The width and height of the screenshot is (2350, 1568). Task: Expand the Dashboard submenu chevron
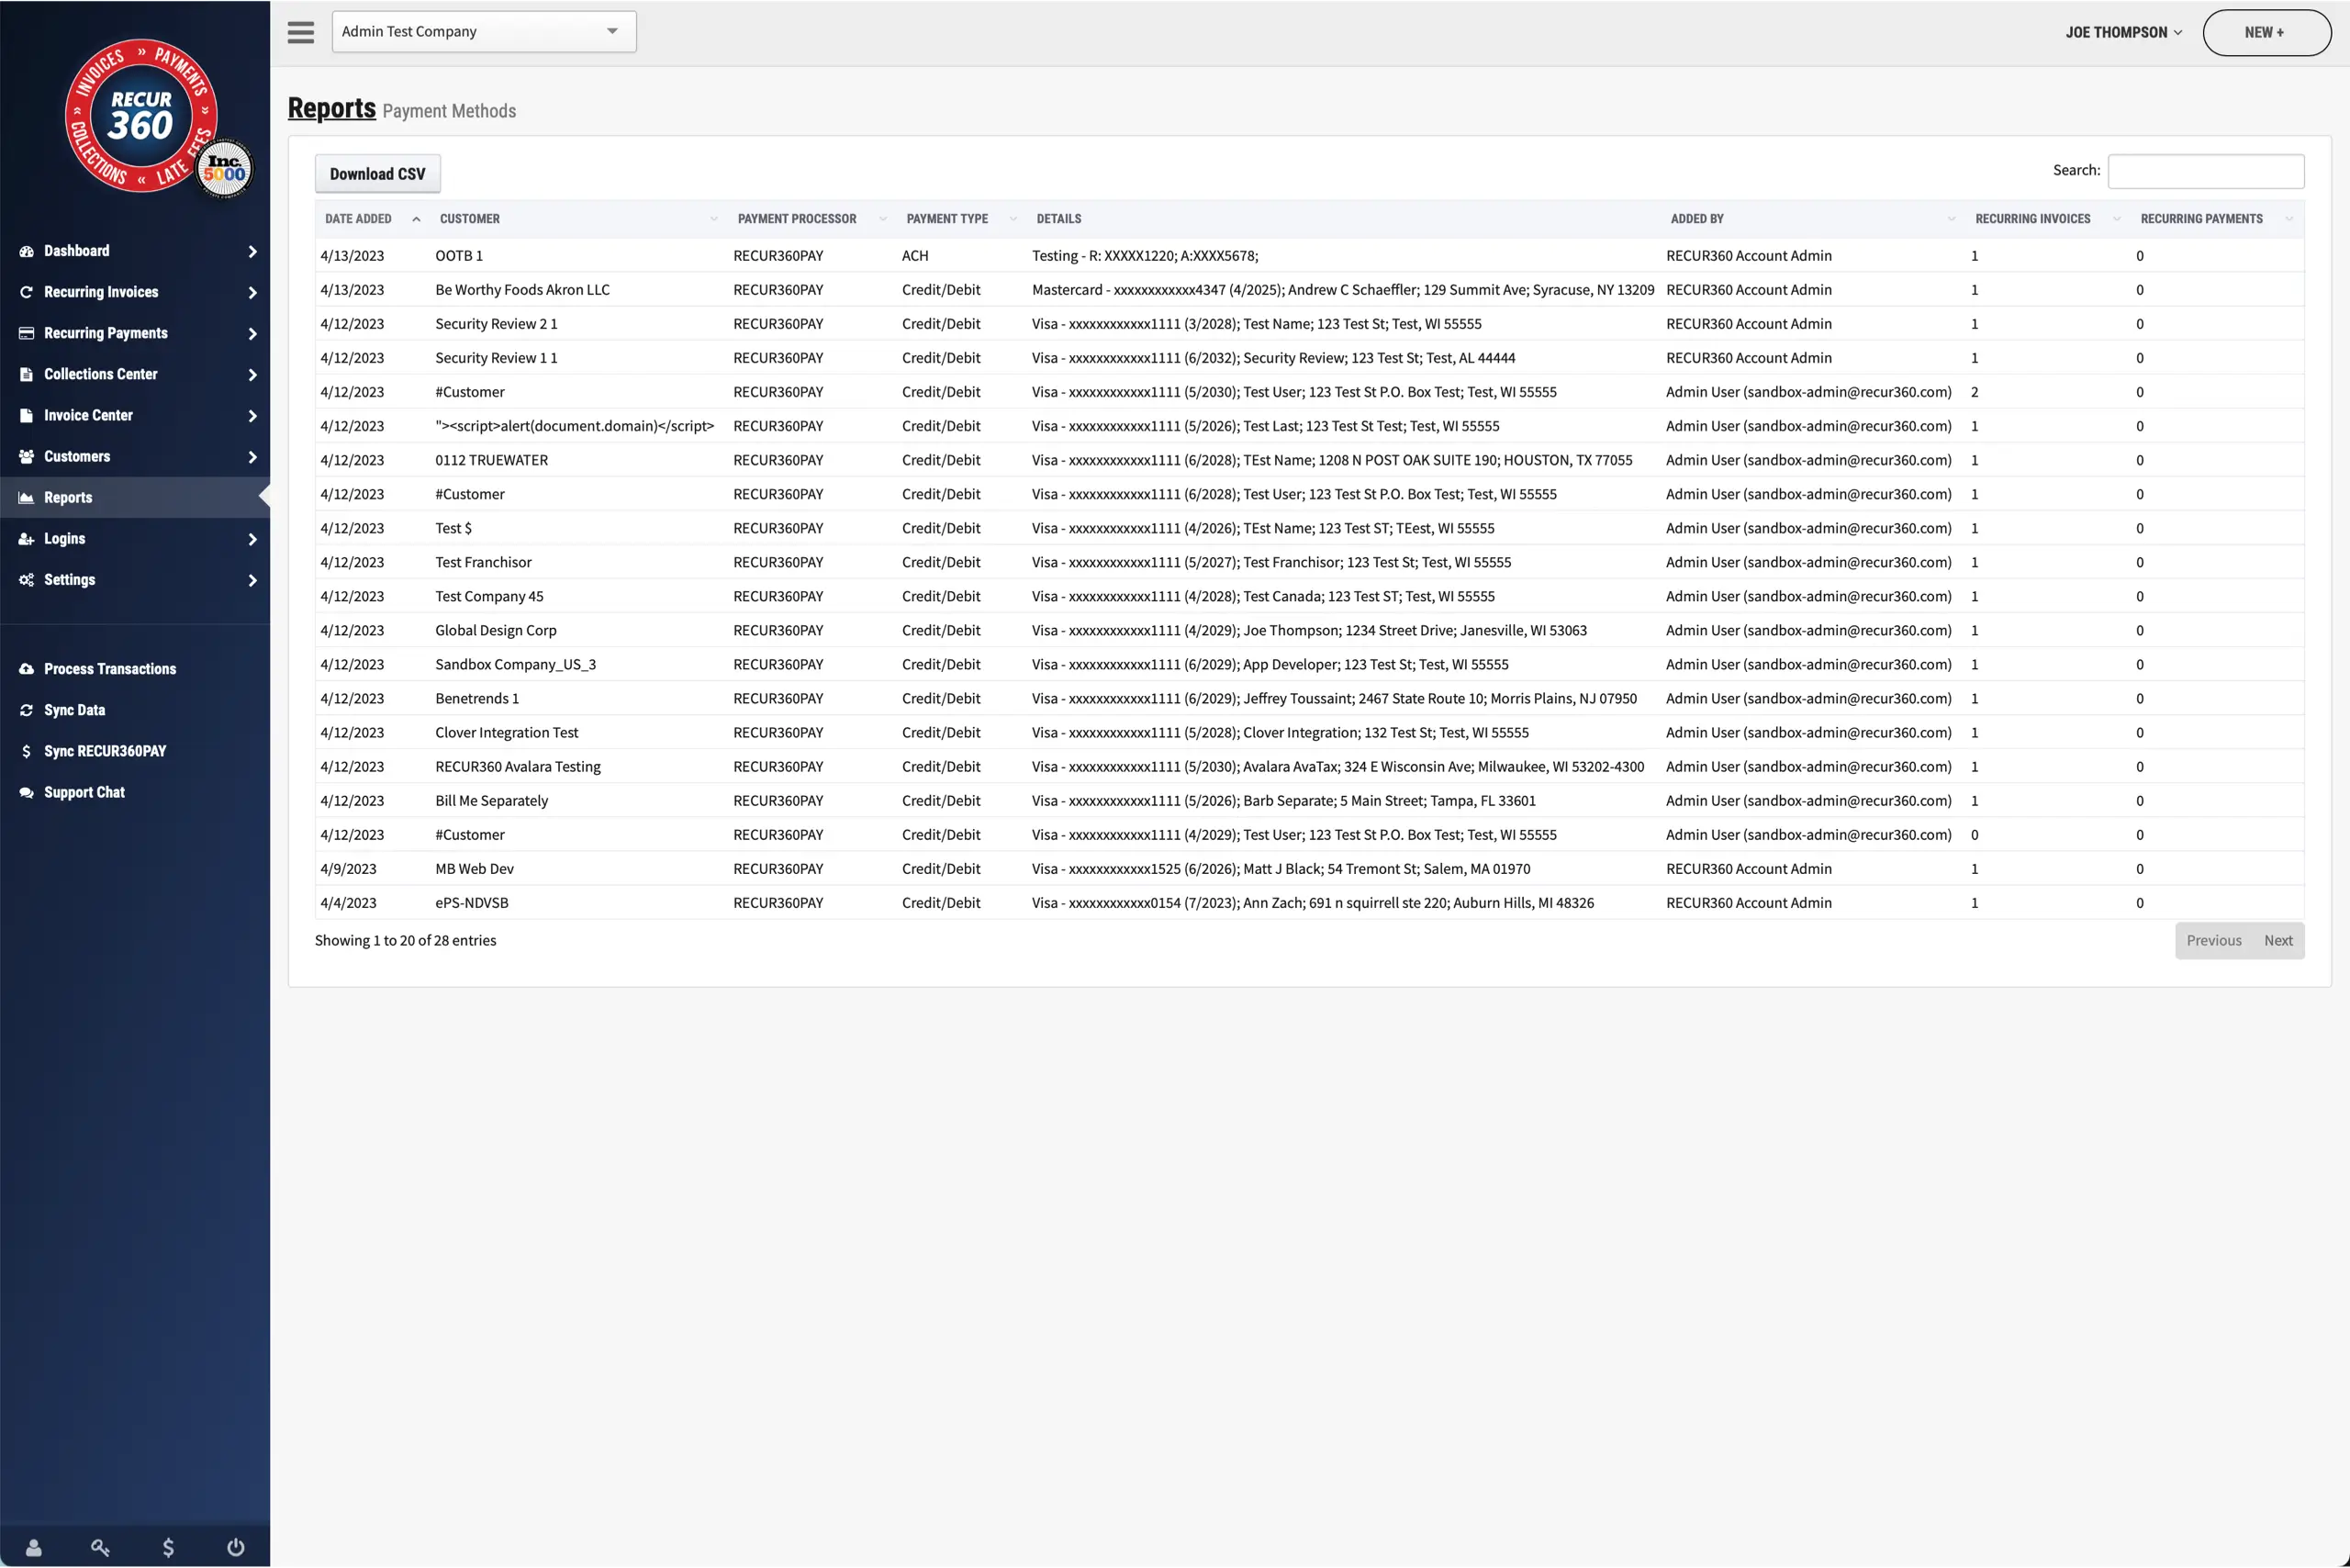point(252,252)
